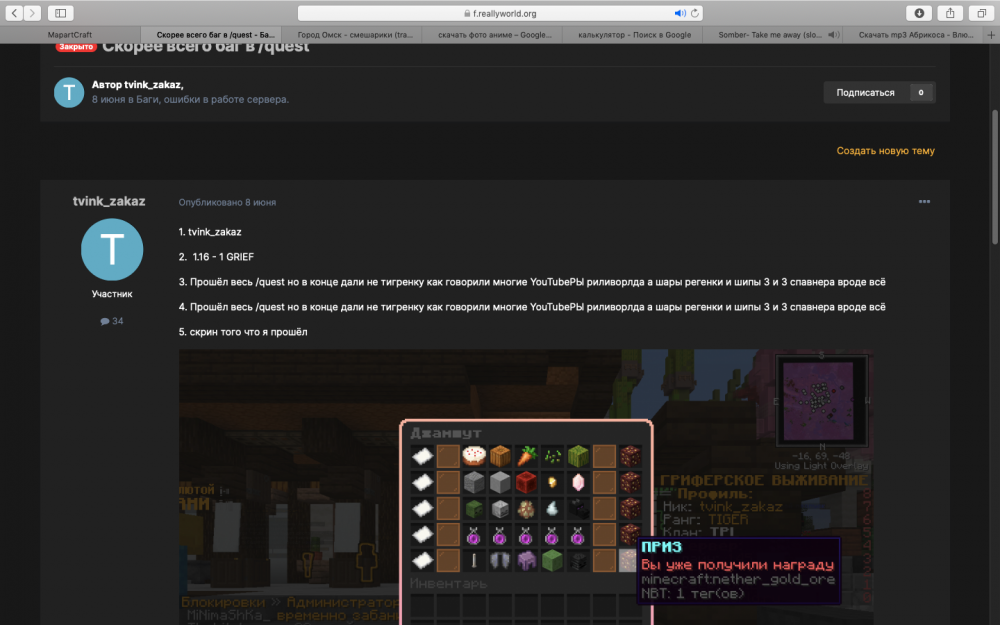This screenshot has width=1000, height=625.
Task: Focus the f.reallyworld.org address bar
Action: click(x=500, y=13)
